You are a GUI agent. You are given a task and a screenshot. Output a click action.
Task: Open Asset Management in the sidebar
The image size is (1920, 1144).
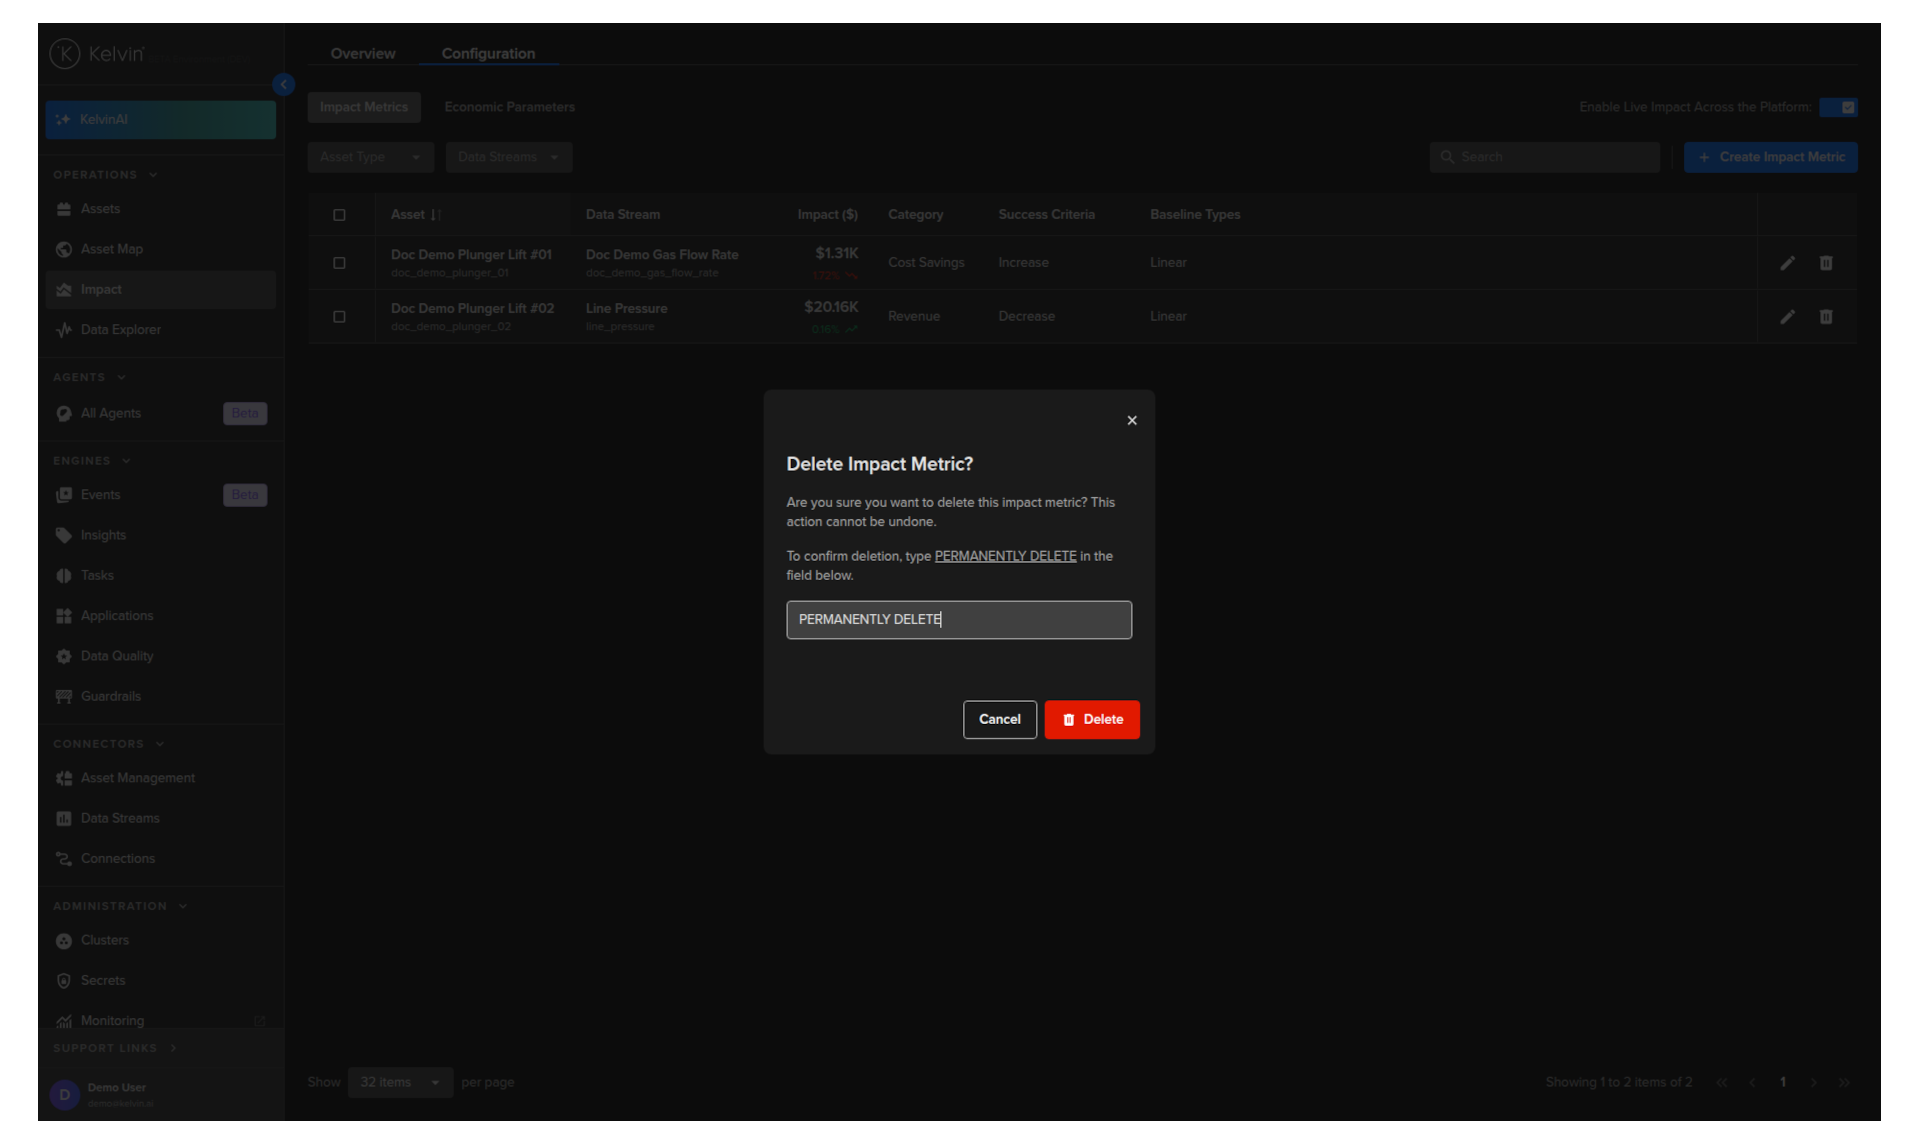pos(160,778)
